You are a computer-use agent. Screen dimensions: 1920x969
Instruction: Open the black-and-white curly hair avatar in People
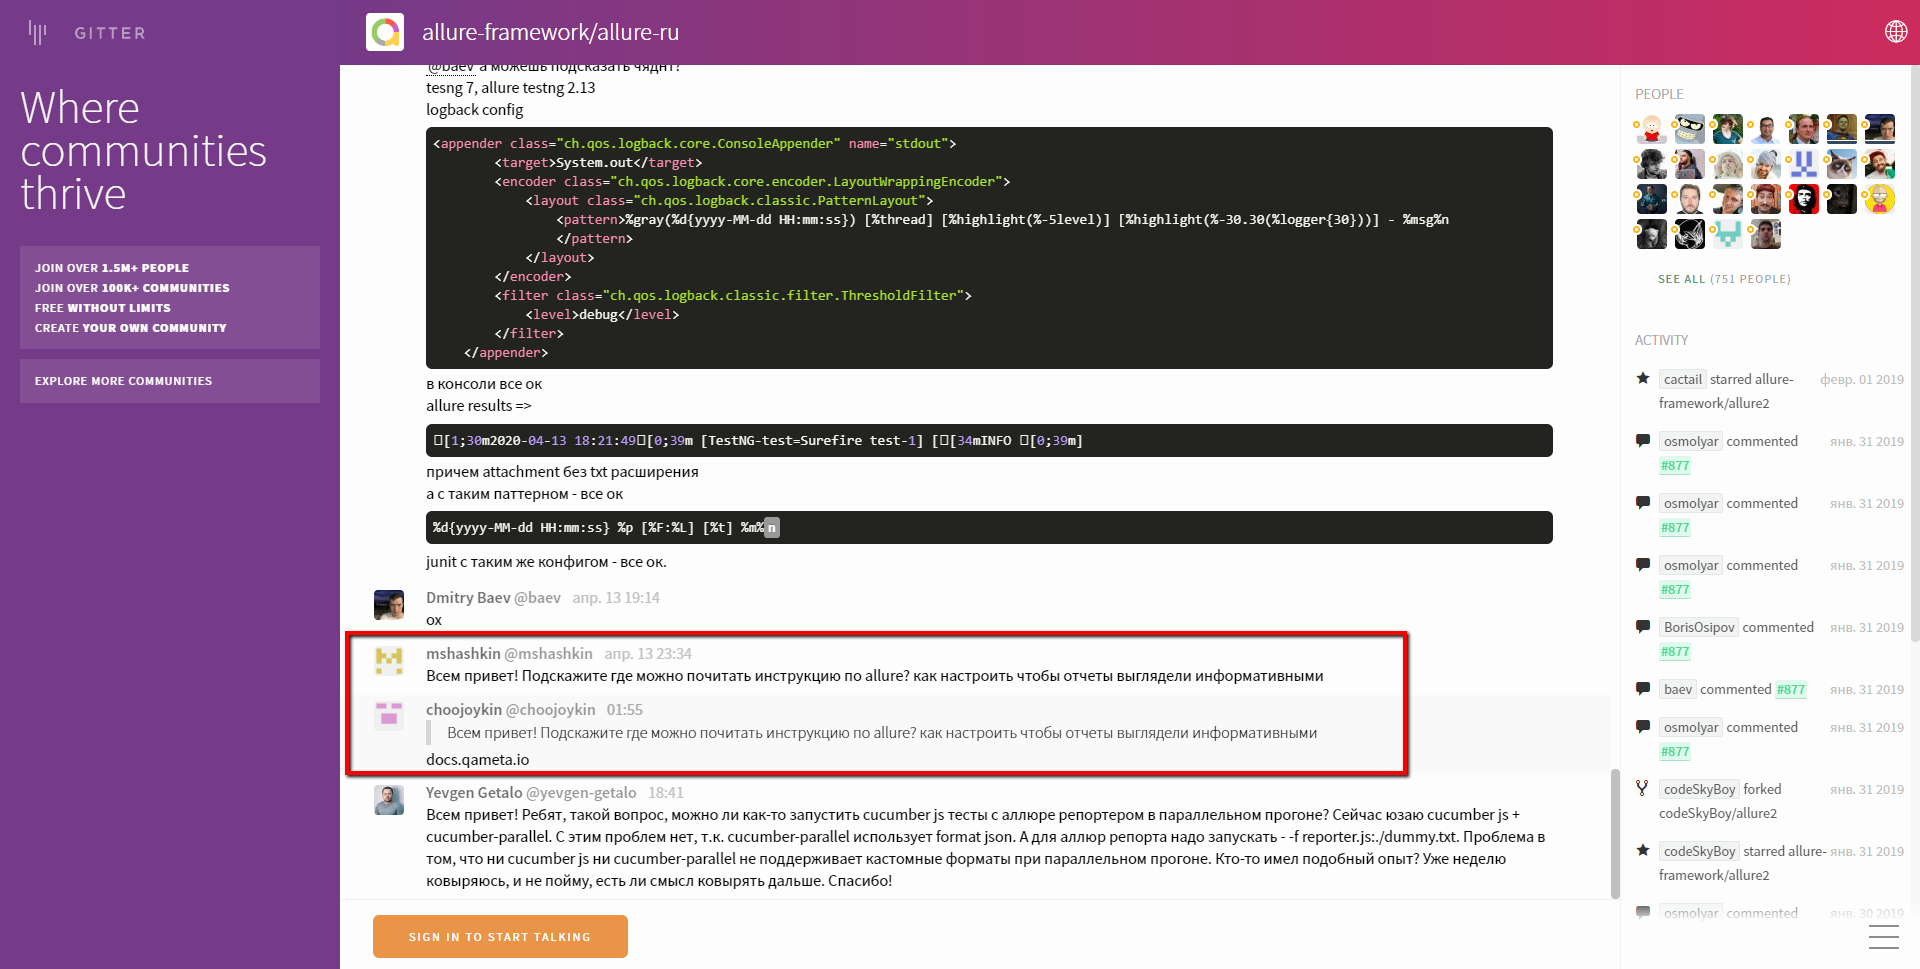(1652, 164)
